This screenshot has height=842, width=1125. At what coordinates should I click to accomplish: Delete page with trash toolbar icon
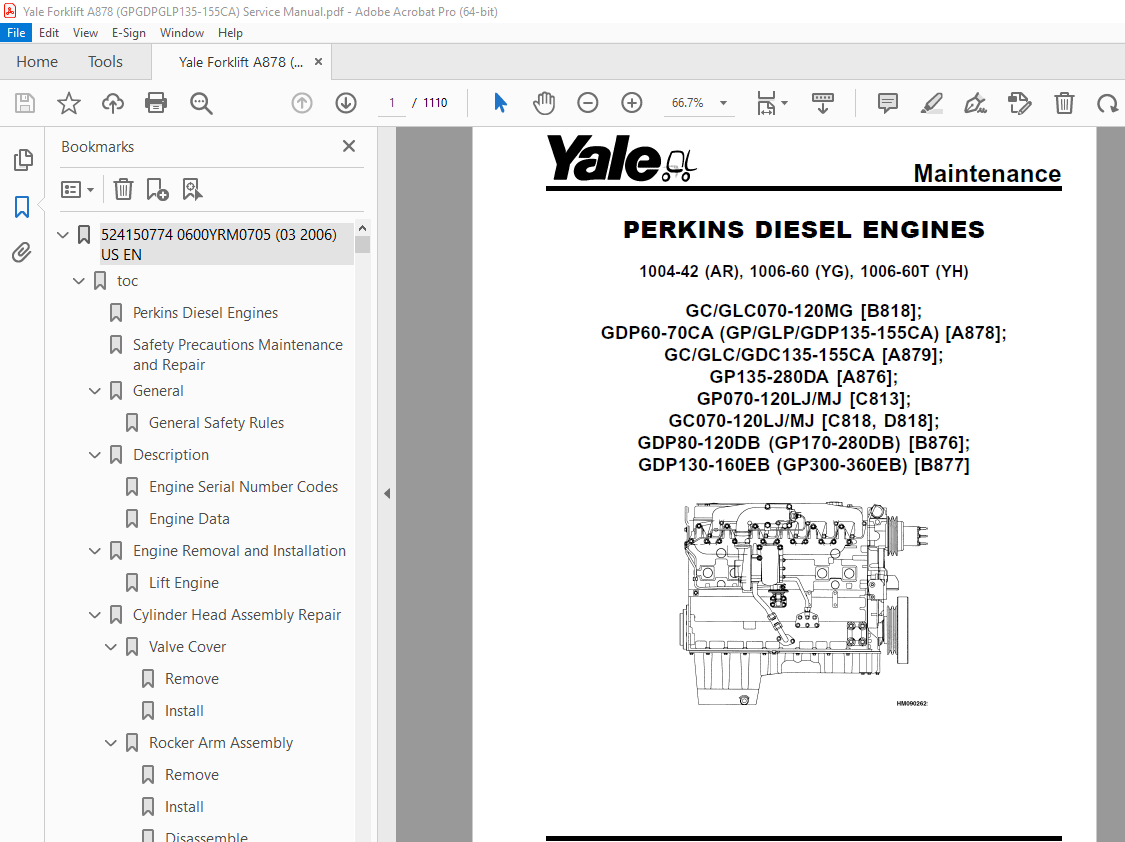tap(1064, 103)
